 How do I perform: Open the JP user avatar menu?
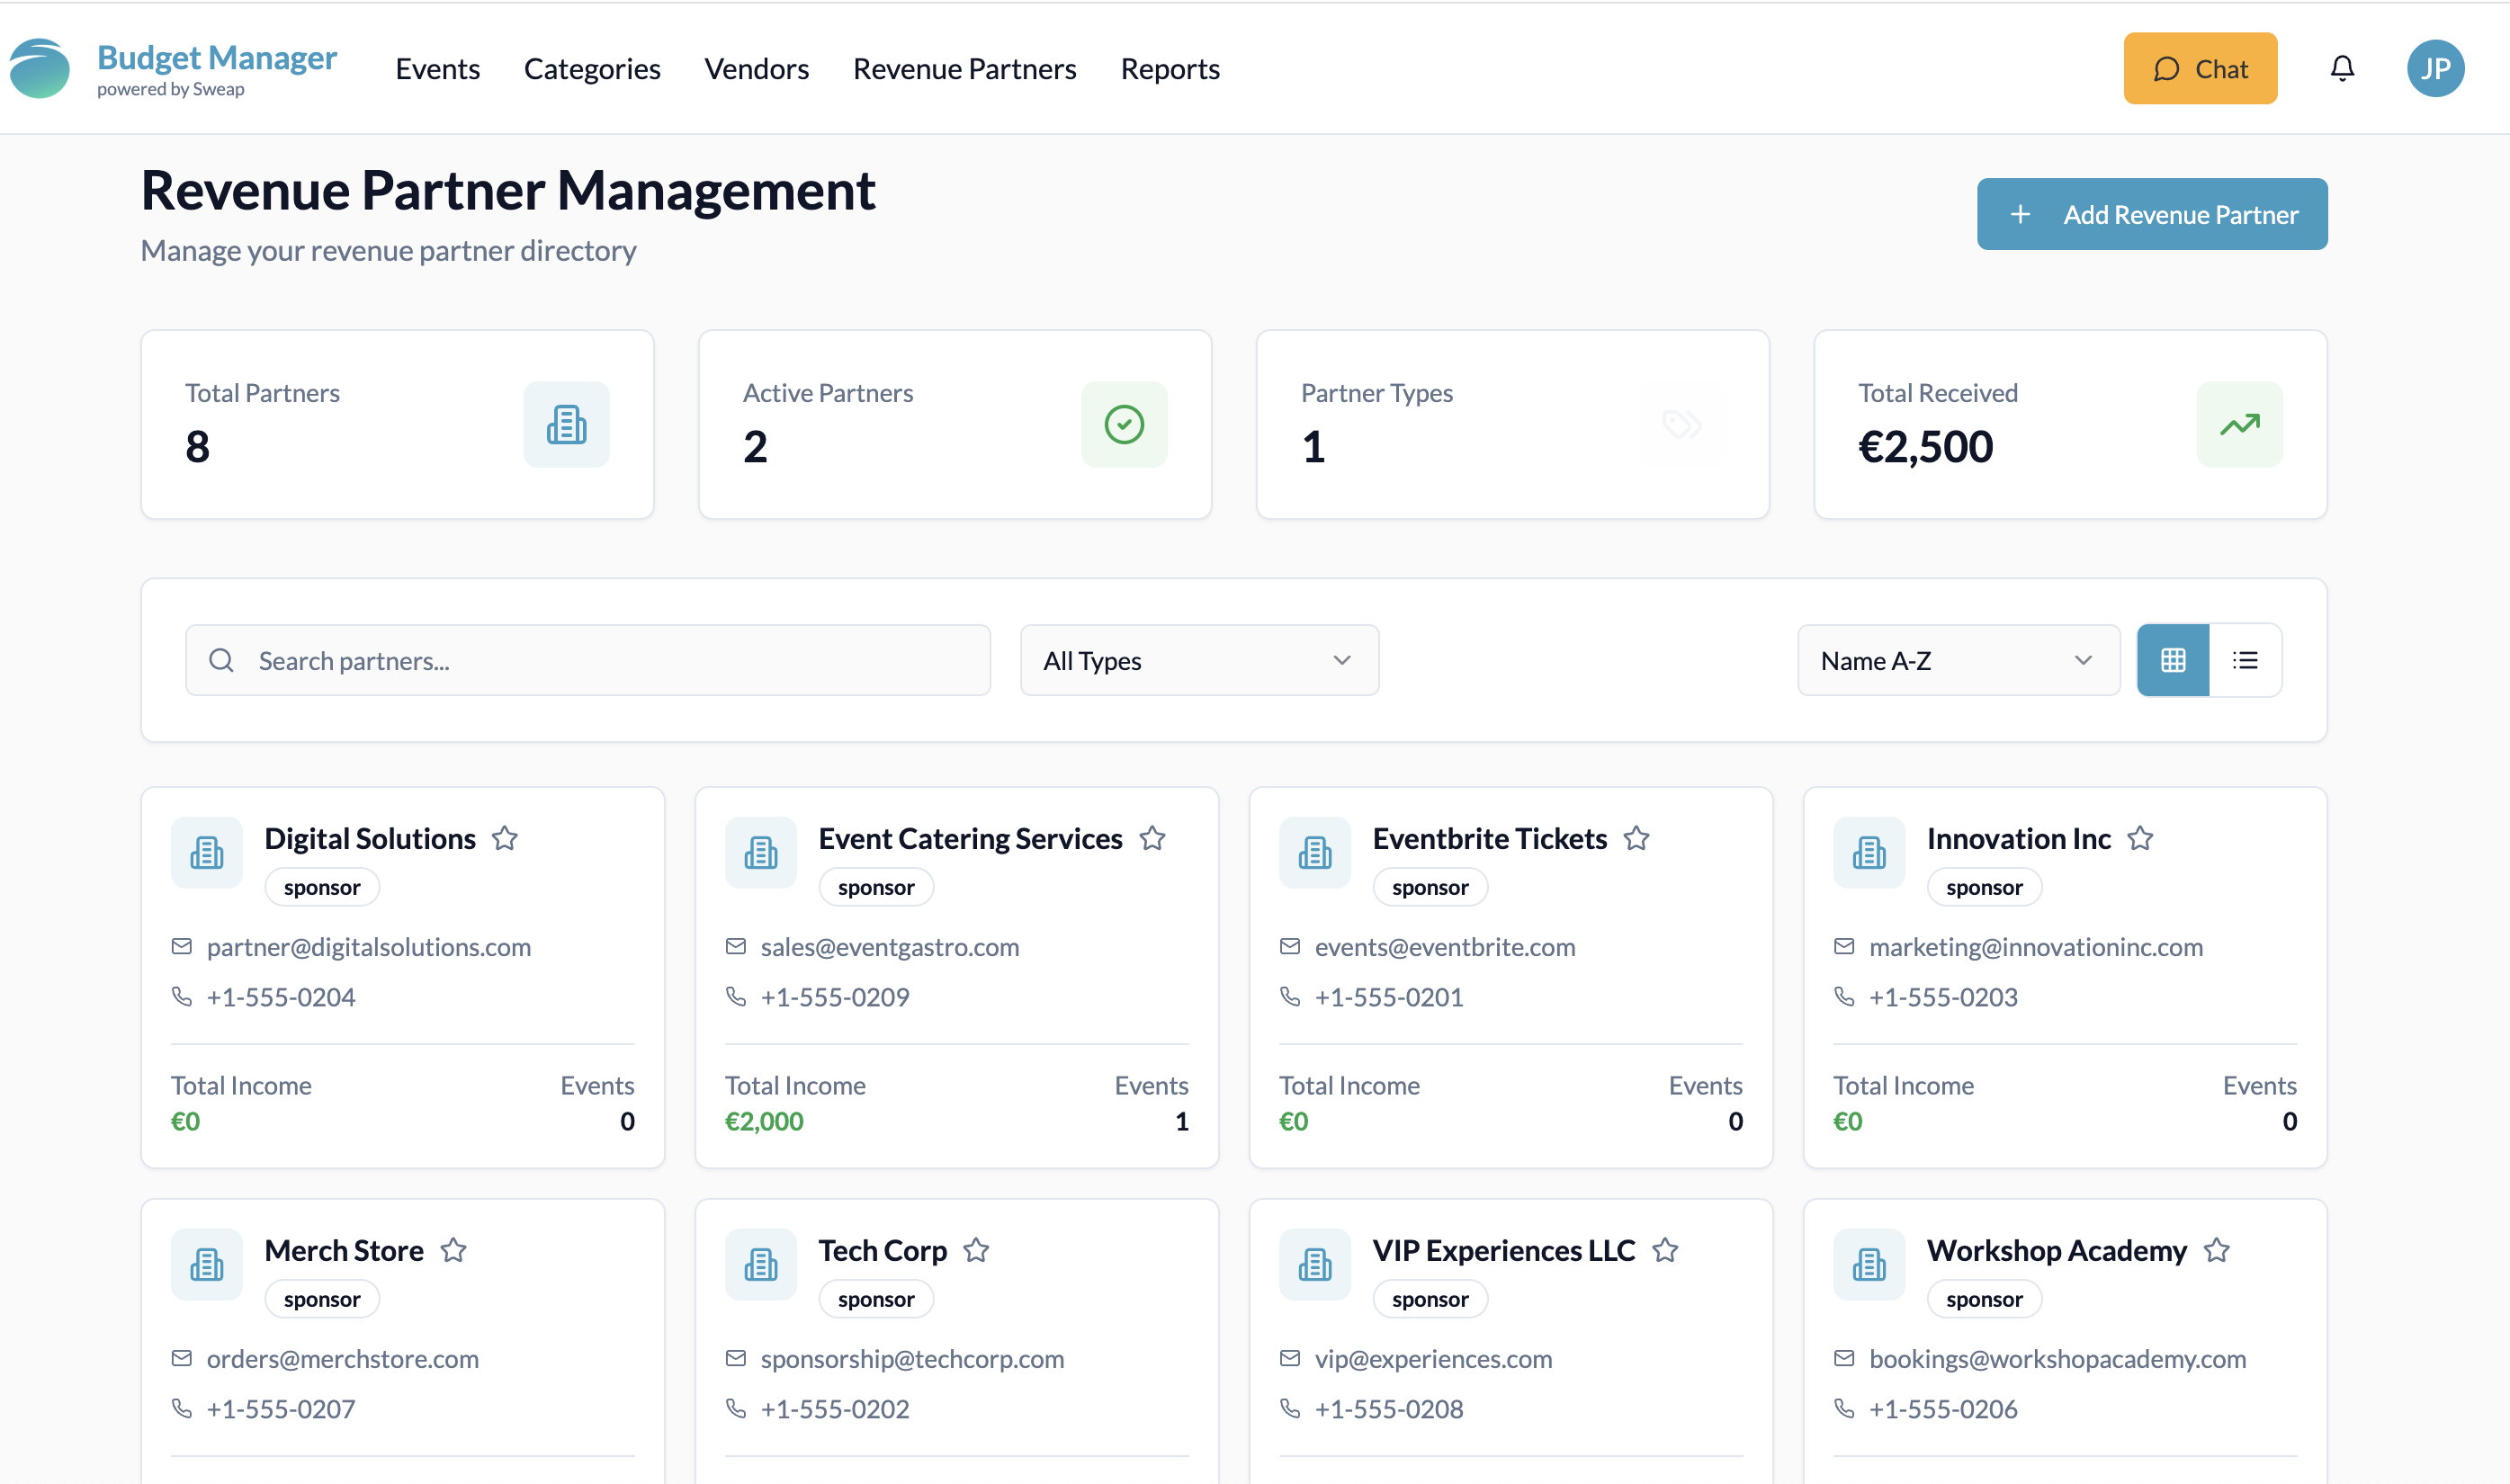pyautogui.click(x=2435, y=68)
